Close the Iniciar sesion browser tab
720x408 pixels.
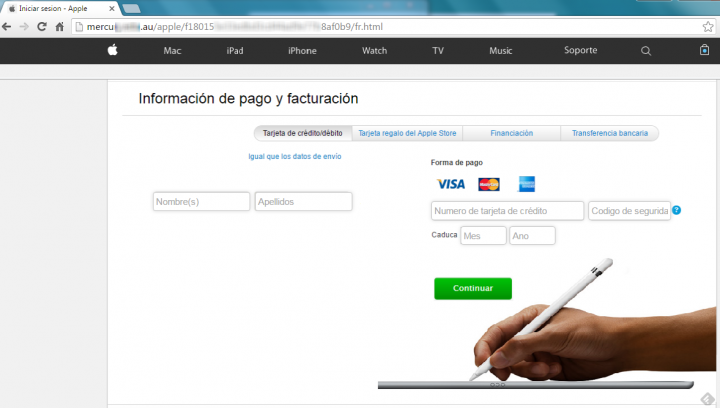coord(112,9)
